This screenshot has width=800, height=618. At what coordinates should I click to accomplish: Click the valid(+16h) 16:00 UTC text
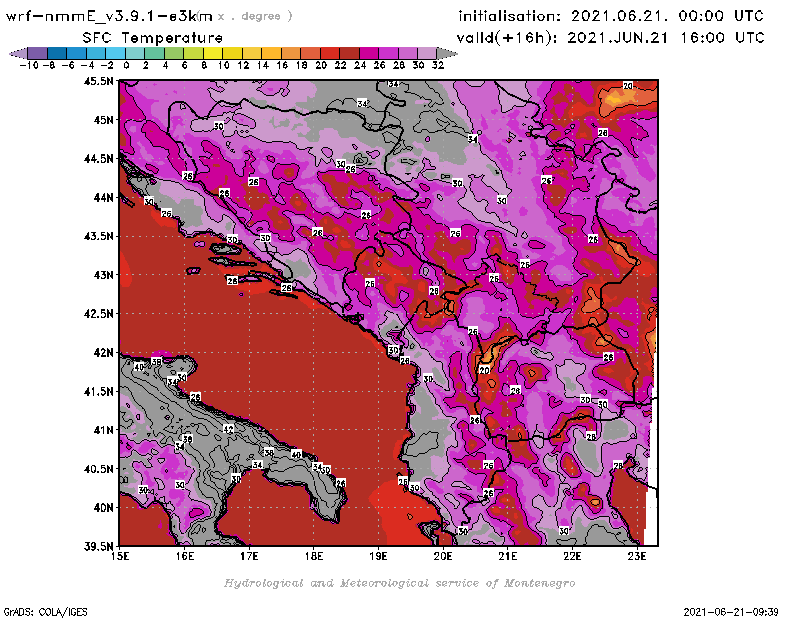point(610,38)
